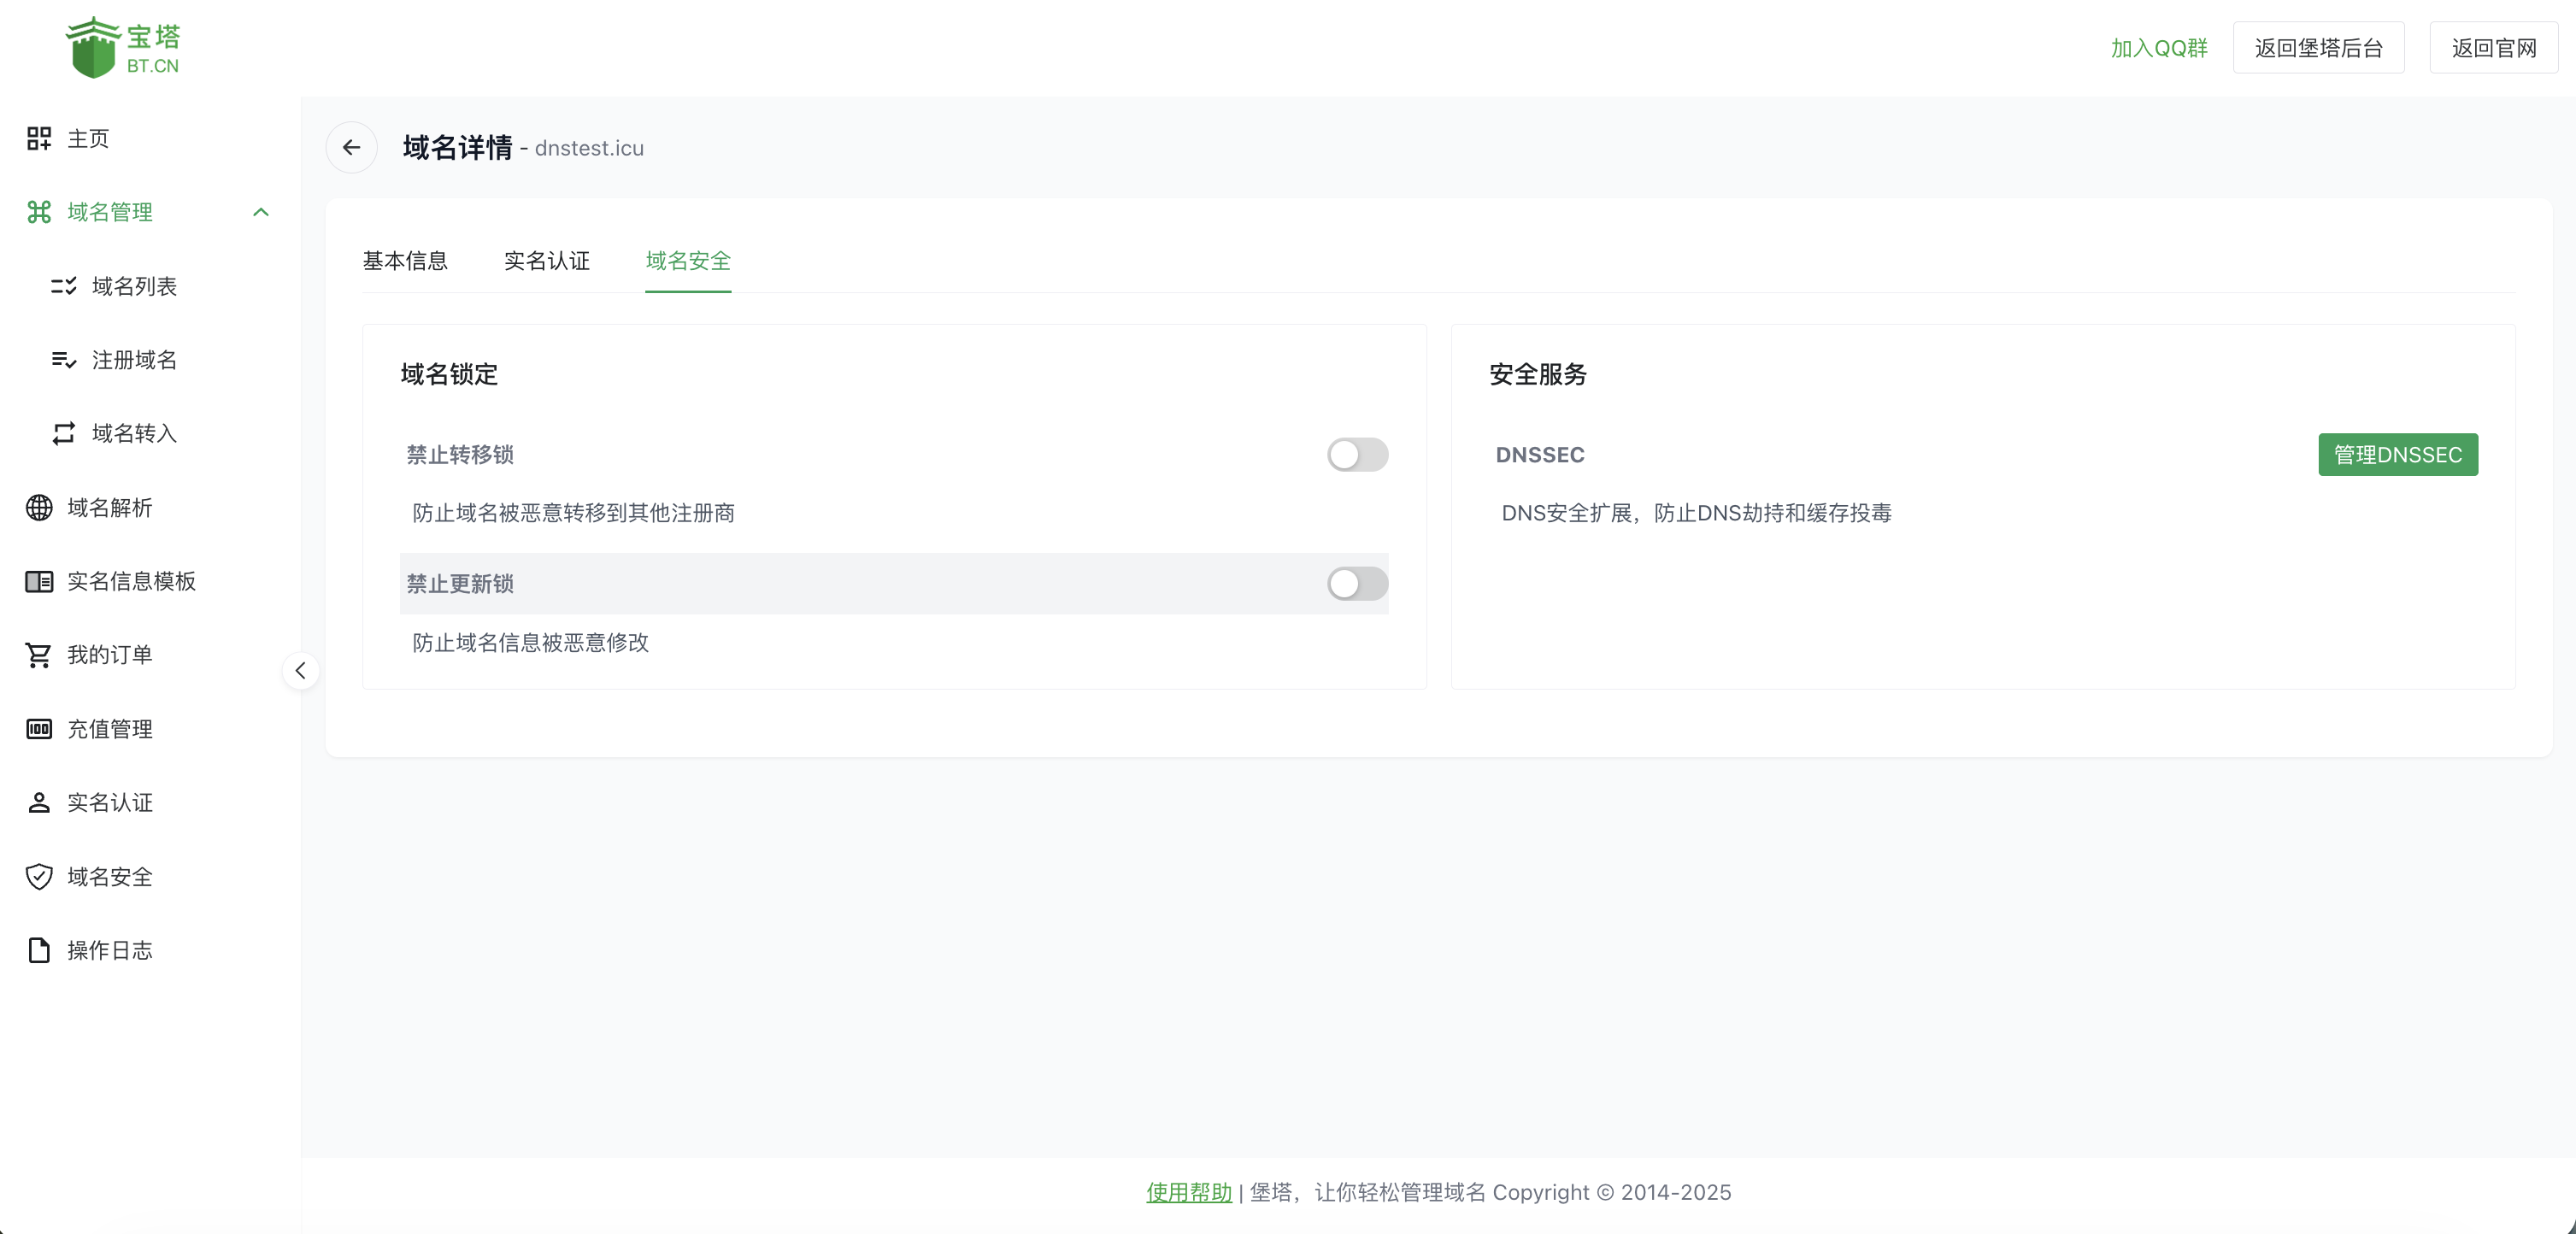Click the 管理DNSSEC button

coord(2398,455)
